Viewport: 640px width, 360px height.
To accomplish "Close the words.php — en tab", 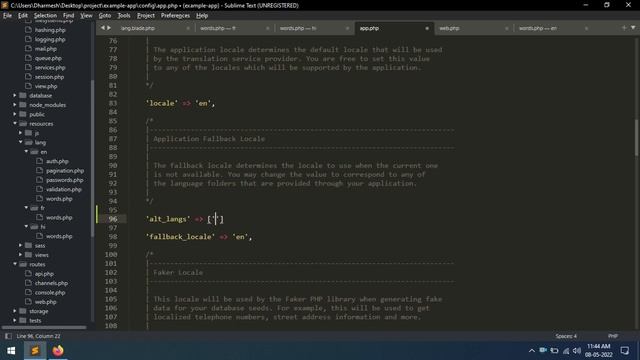I will pos(587,28).
